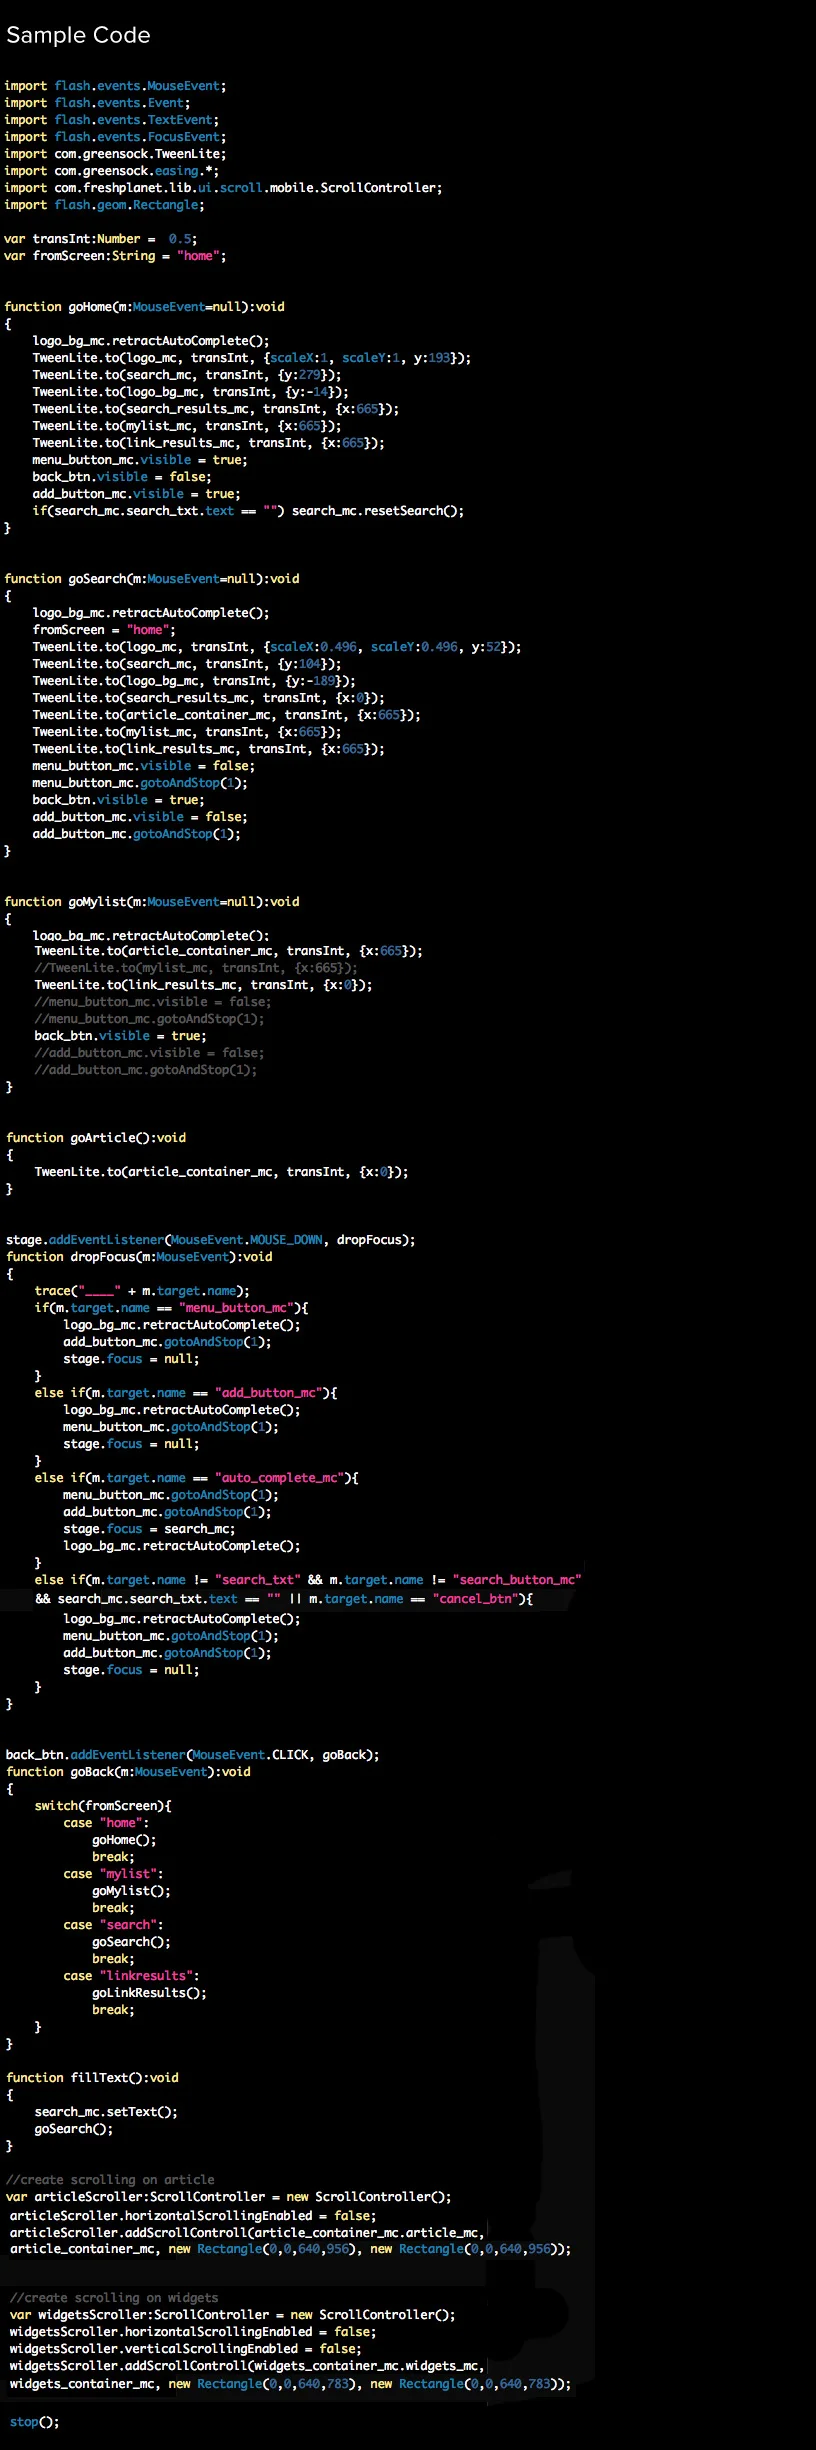
Task: Click the line "import com.greensock.easing.*;"
Action: 111,171
